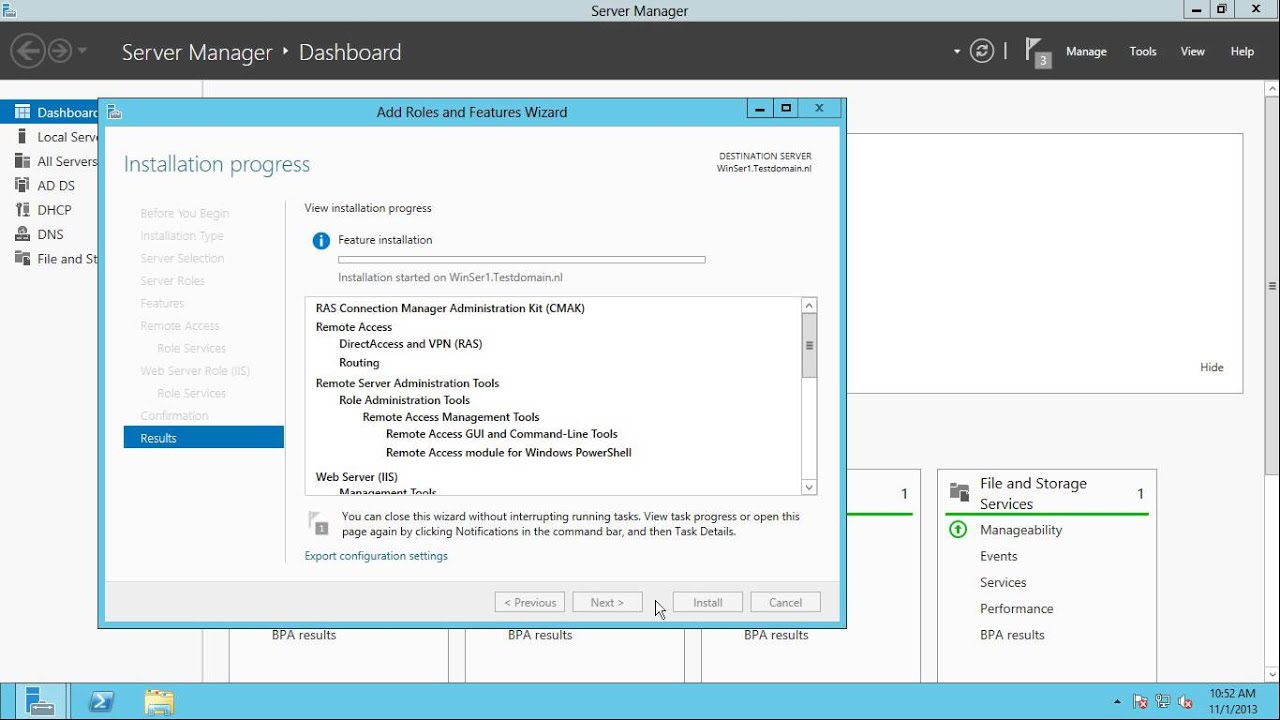Click the Server Manager forward arrow
The width and height of the screenshot is (1280, 720).
point(60,51)
